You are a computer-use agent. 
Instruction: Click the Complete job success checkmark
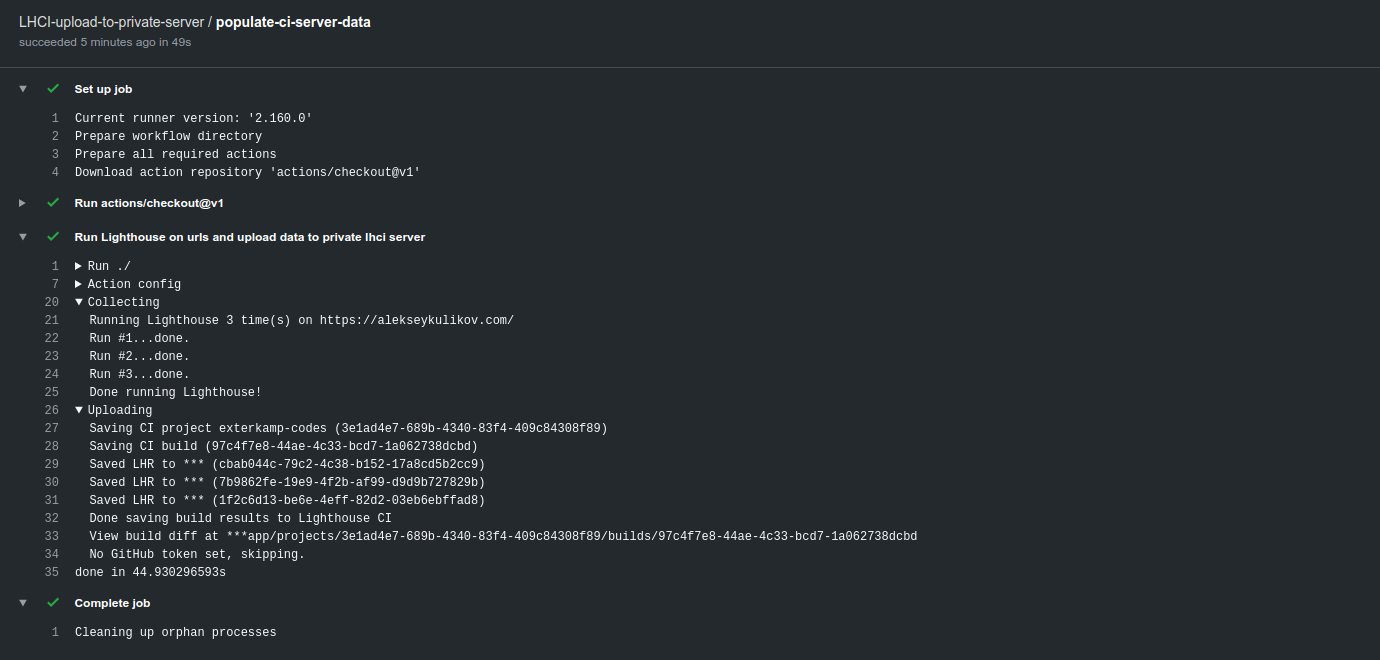(x=53, y=603)
